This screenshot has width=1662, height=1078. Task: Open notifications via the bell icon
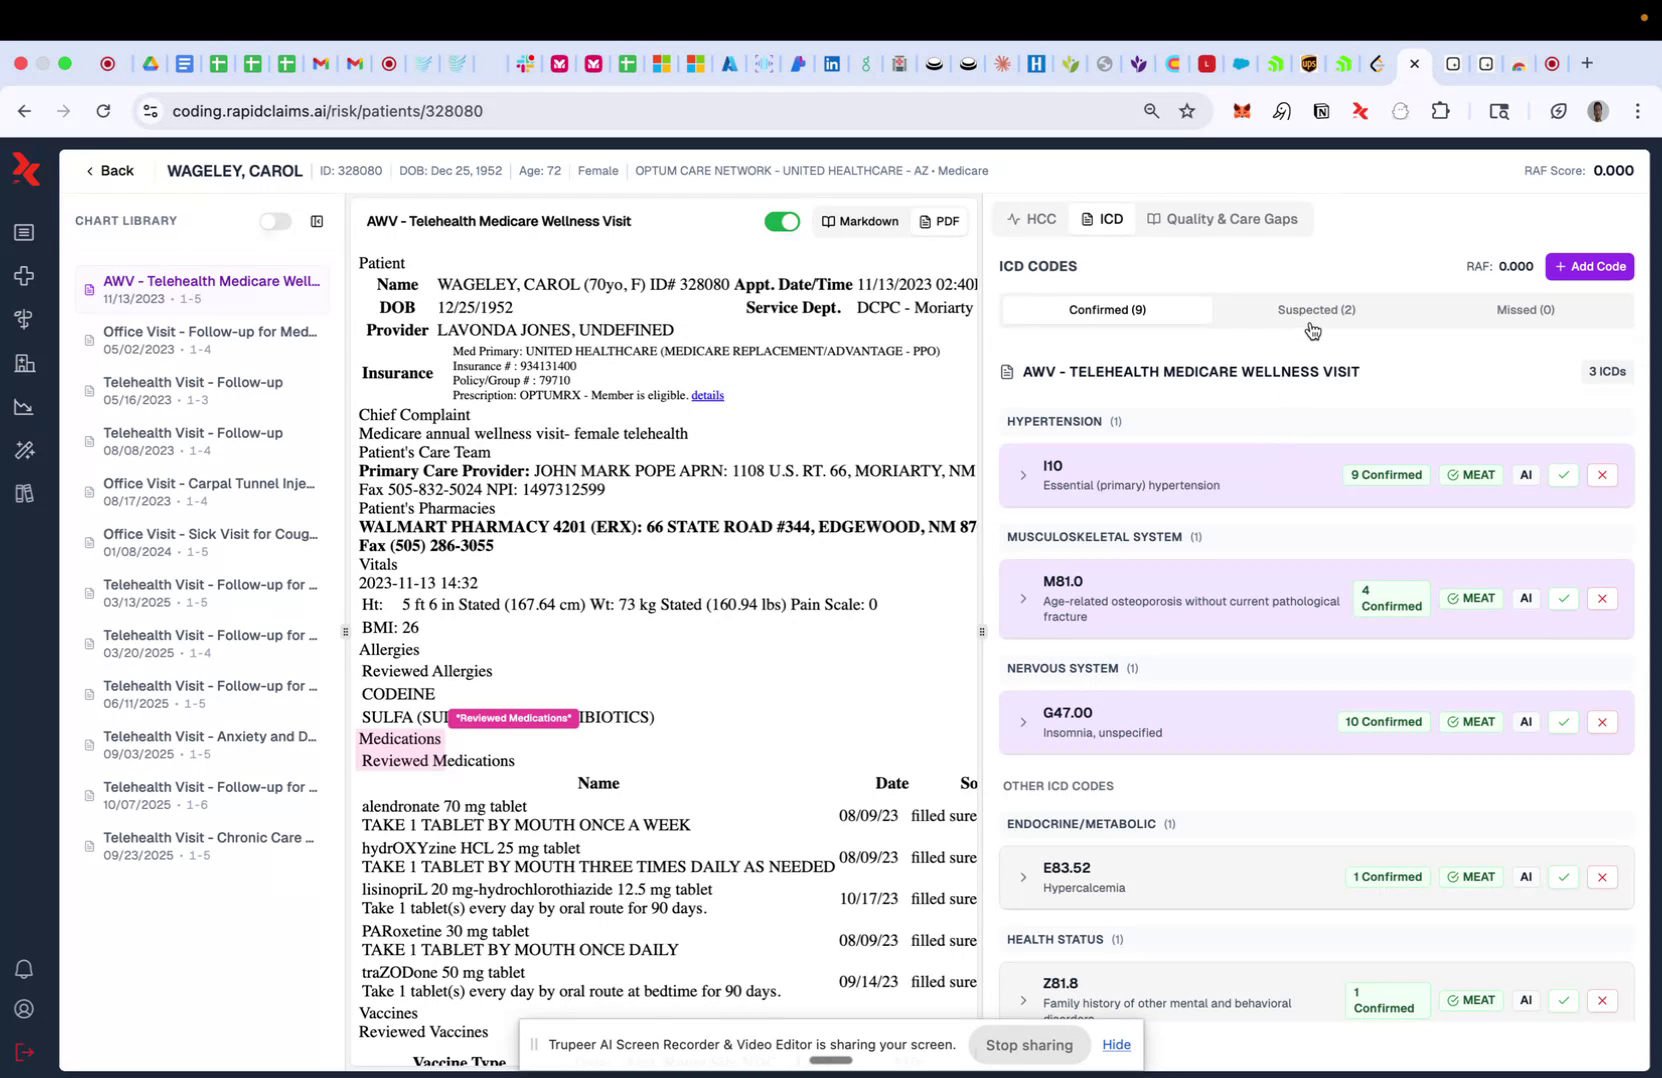tap(24, 969)
